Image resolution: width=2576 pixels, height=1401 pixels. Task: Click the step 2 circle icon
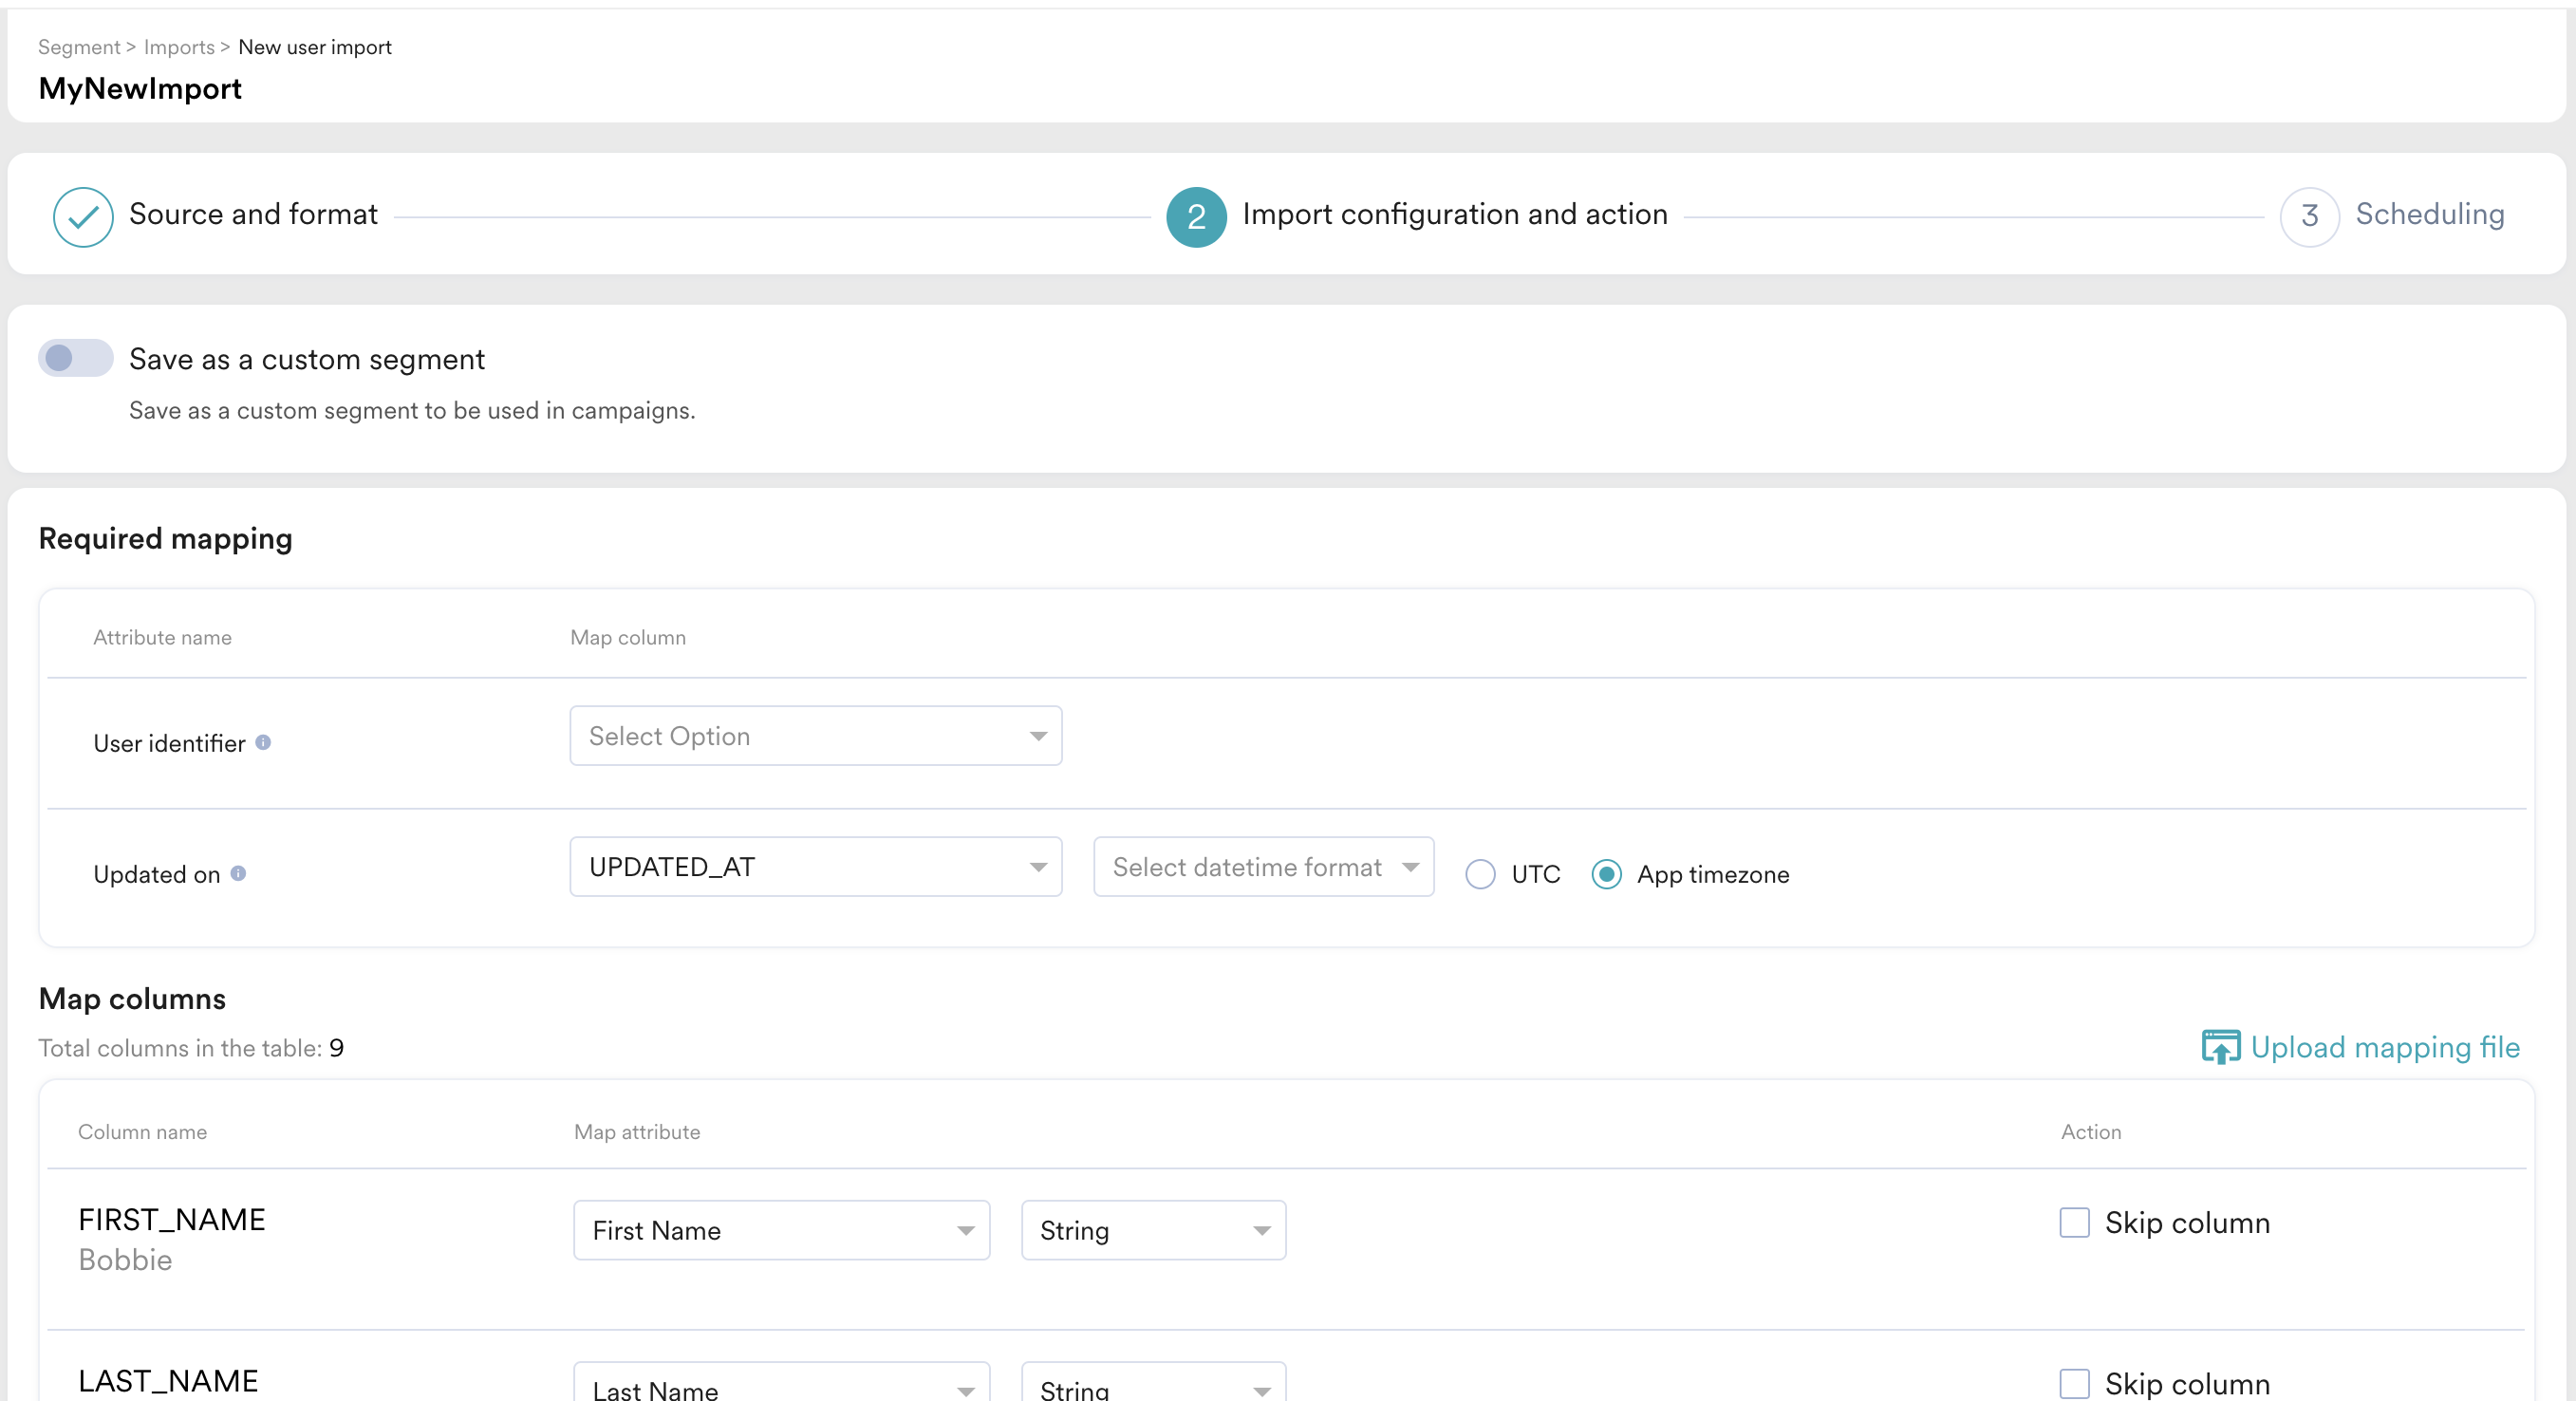point(1196,216)
